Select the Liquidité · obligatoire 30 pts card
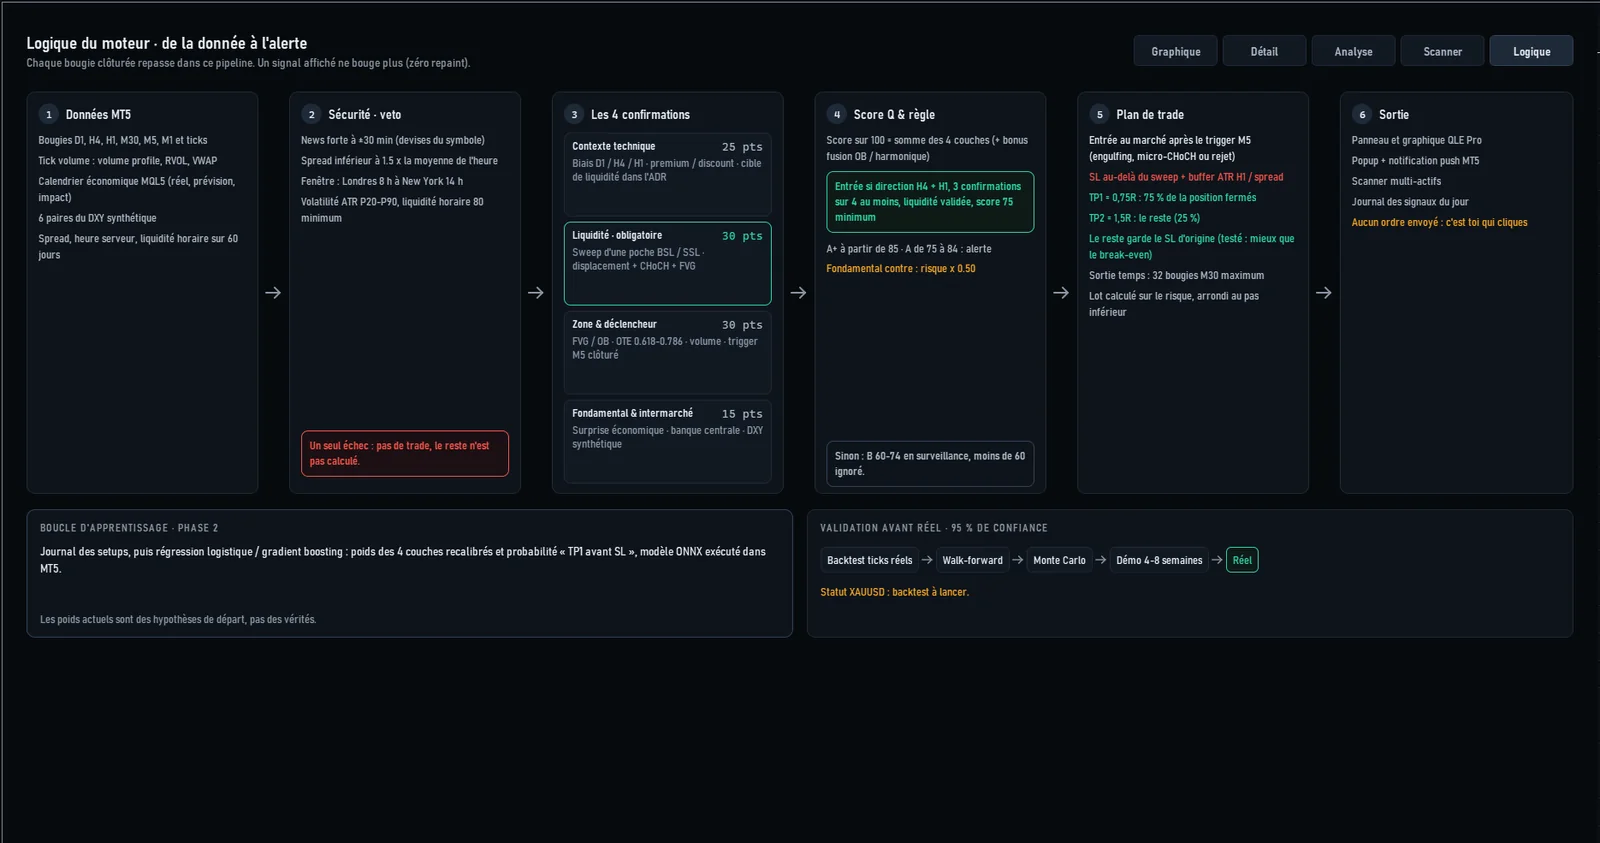 click(667, 263)
